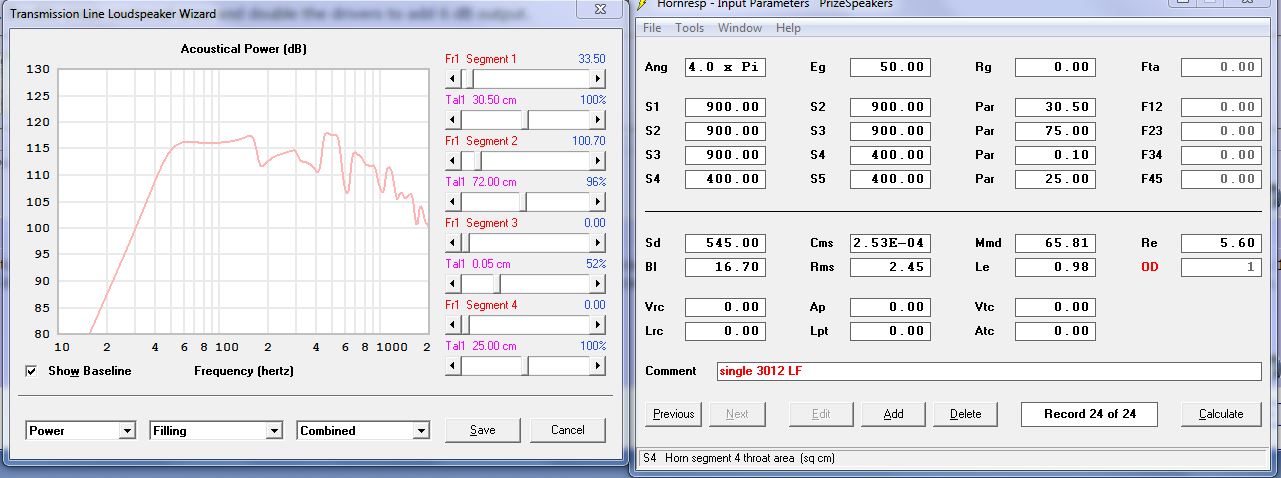Click the Bl field showing 16.70

point(725,267)
